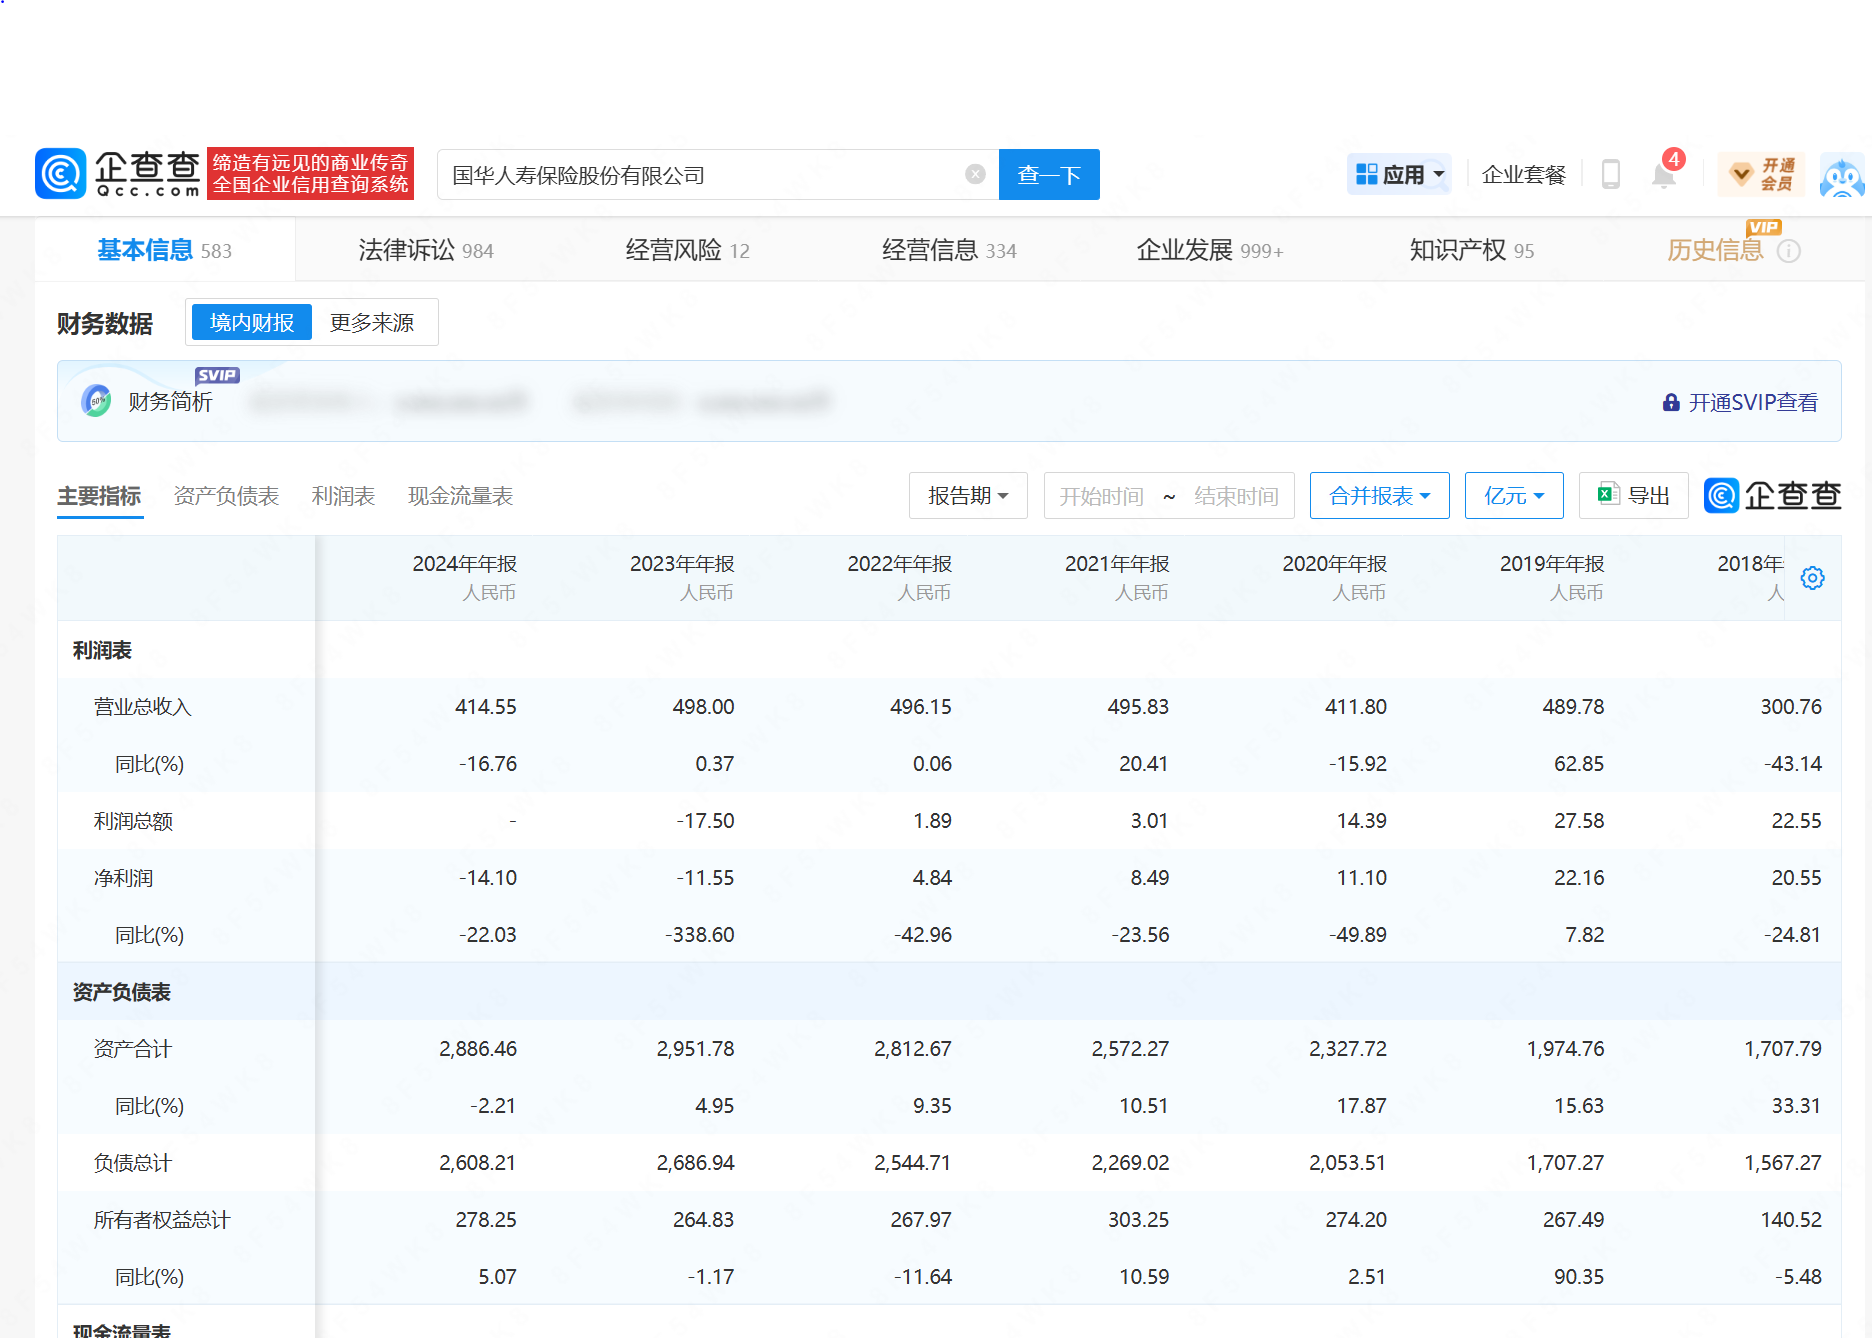Click the 财务简析 label
Image resolution: width=1872 pixels, height=1338 pixels.
point(170,402)
